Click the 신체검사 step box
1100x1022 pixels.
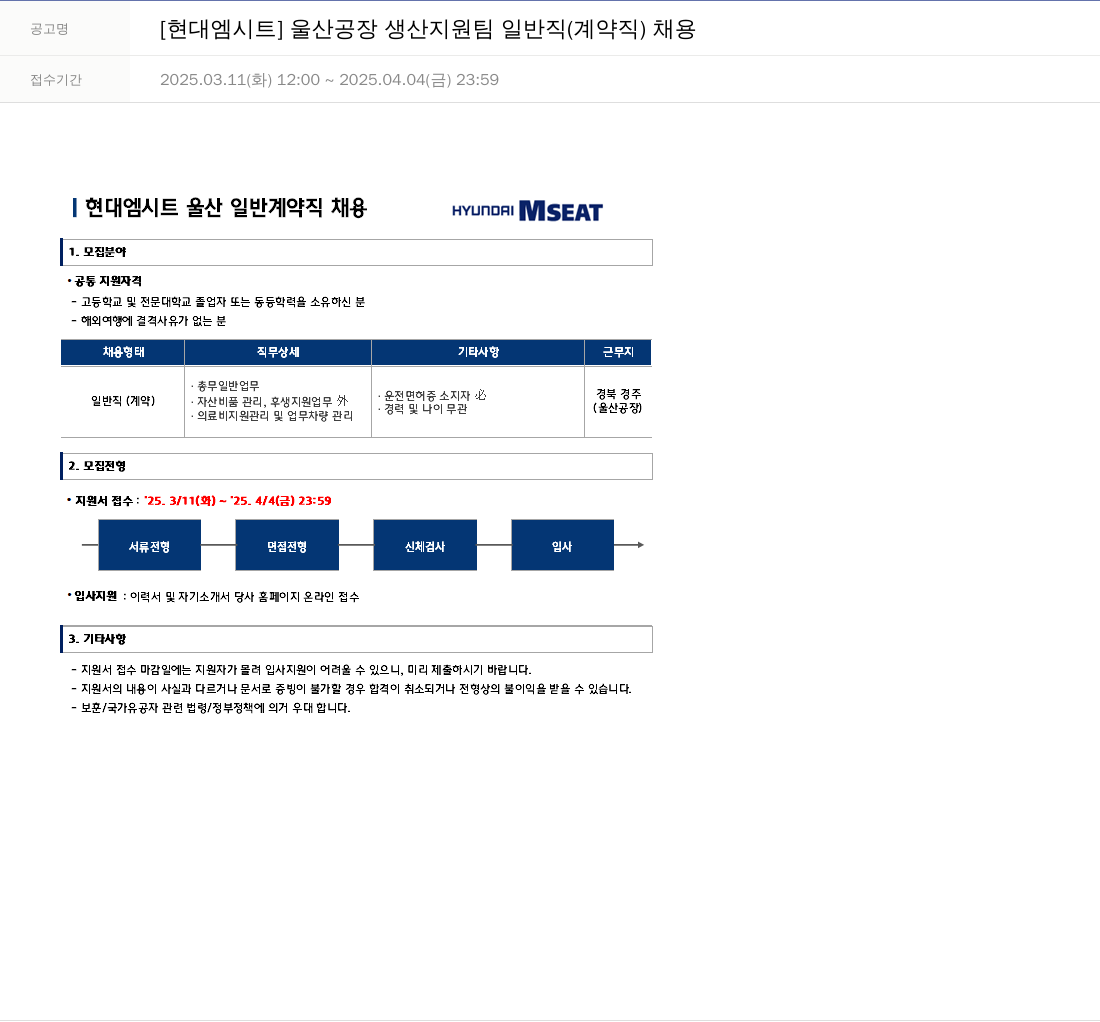(425, 545)
